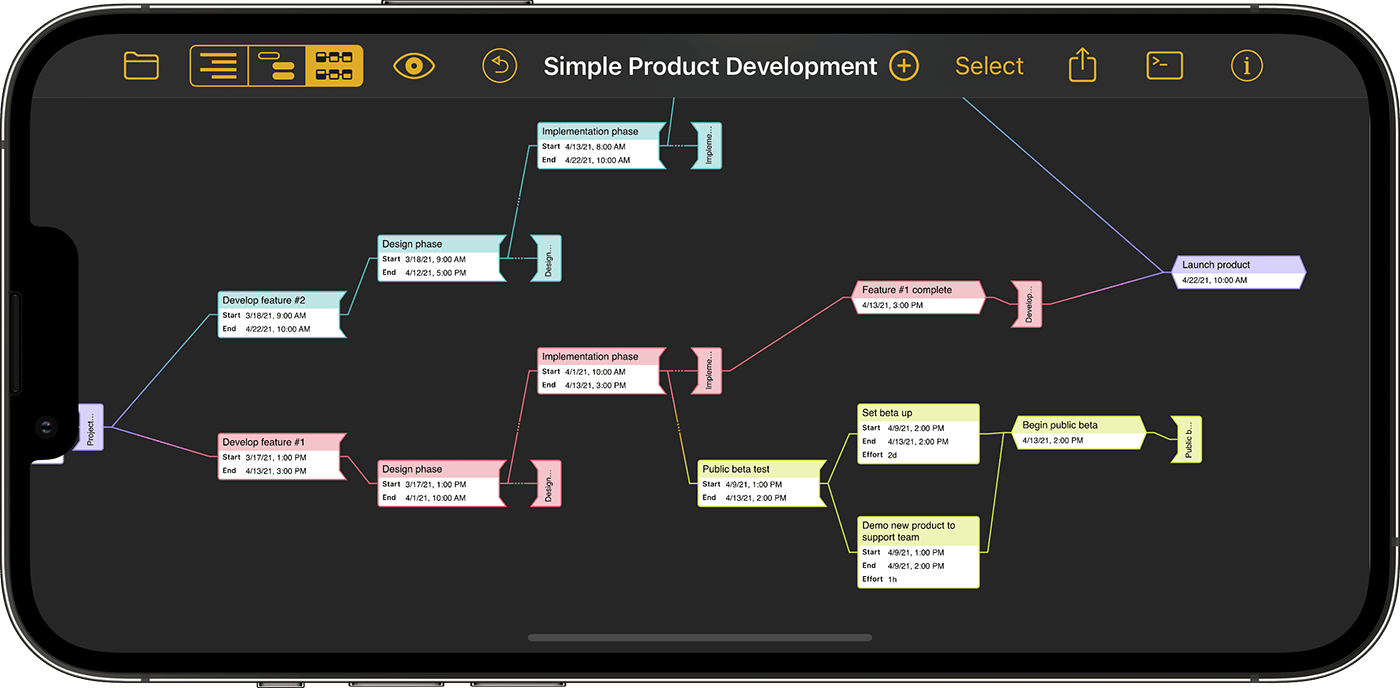Select the Feature #1 complete milestone
This screenshot has height=688, width=1400.
coord(919,297)
